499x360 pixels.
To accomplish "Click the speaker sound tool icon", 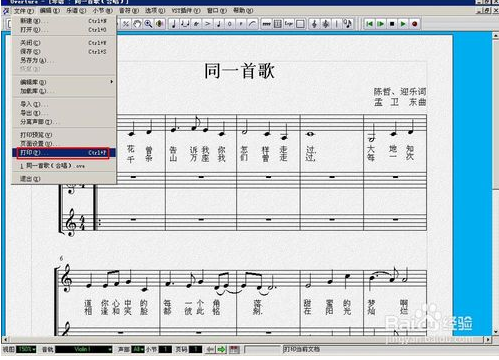I will click(160, 24).
